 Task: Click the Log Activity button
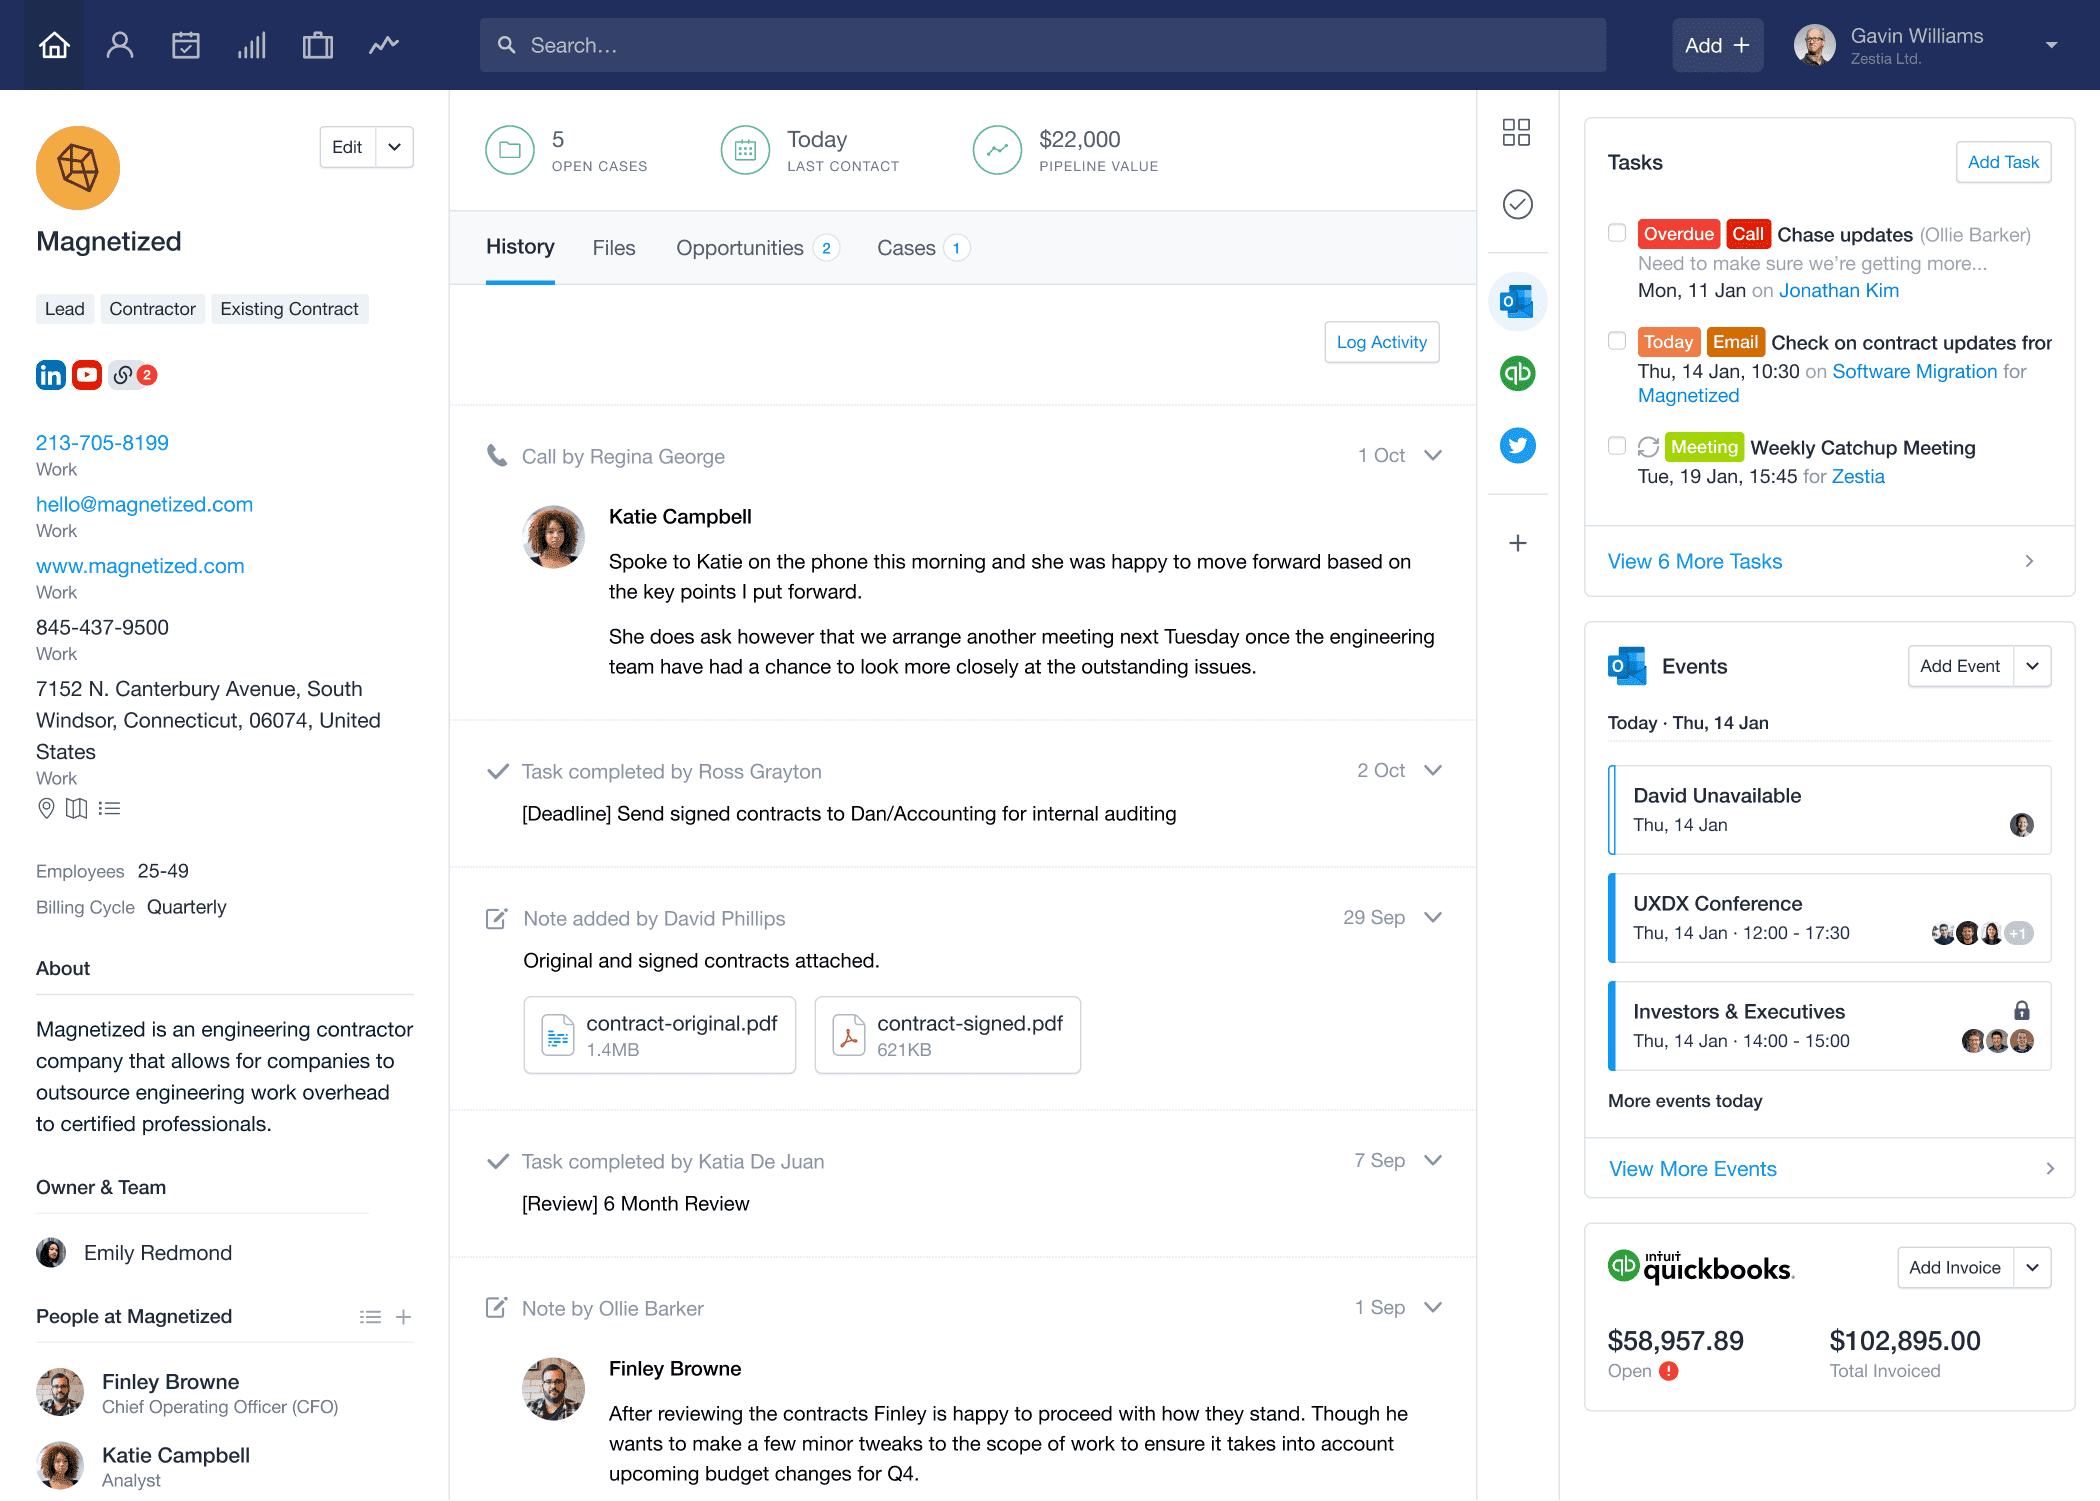pos(1382,341)
